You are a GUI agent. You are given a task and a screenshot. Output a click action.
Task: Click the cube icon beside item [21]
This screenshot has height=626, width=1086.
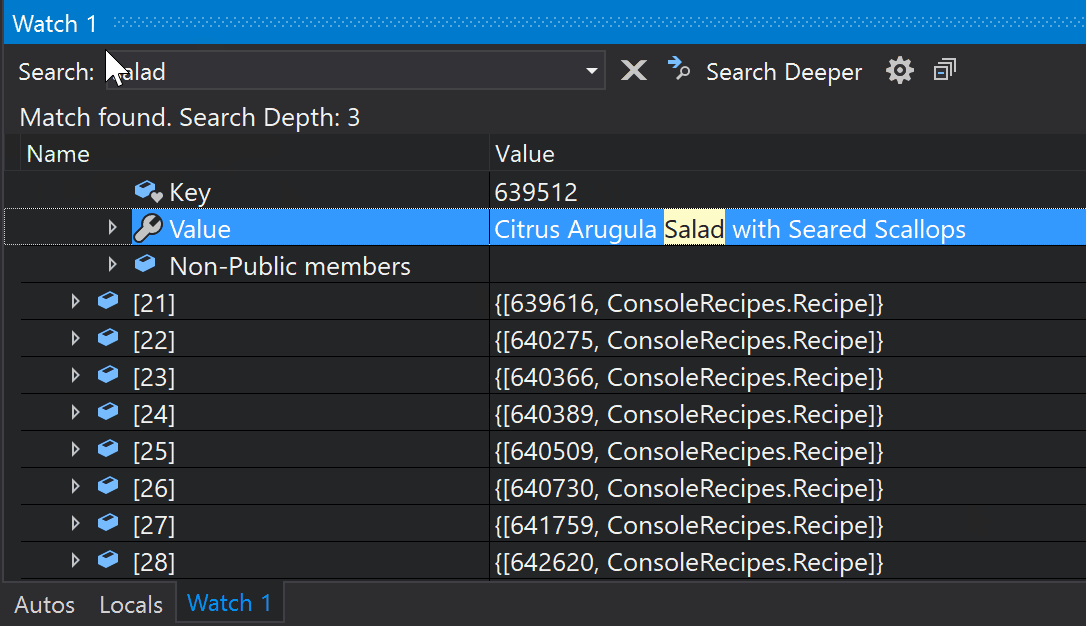click(x=108, y=301)
